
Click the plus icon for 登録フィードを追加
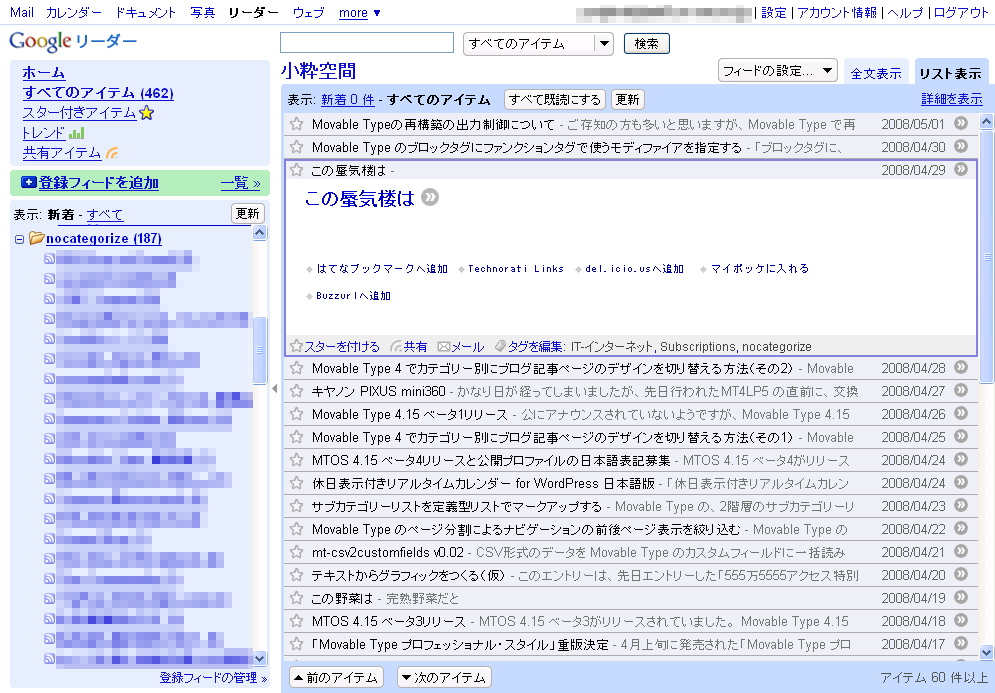tap(29, 183)
